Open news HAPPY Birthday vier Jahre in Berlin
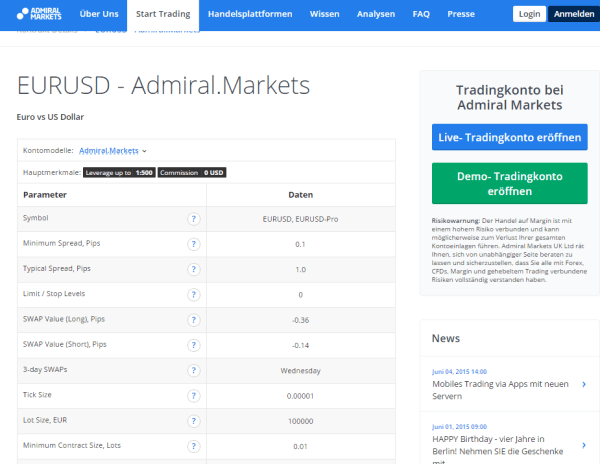Viewport: 600px width, 464px height. 497,448
